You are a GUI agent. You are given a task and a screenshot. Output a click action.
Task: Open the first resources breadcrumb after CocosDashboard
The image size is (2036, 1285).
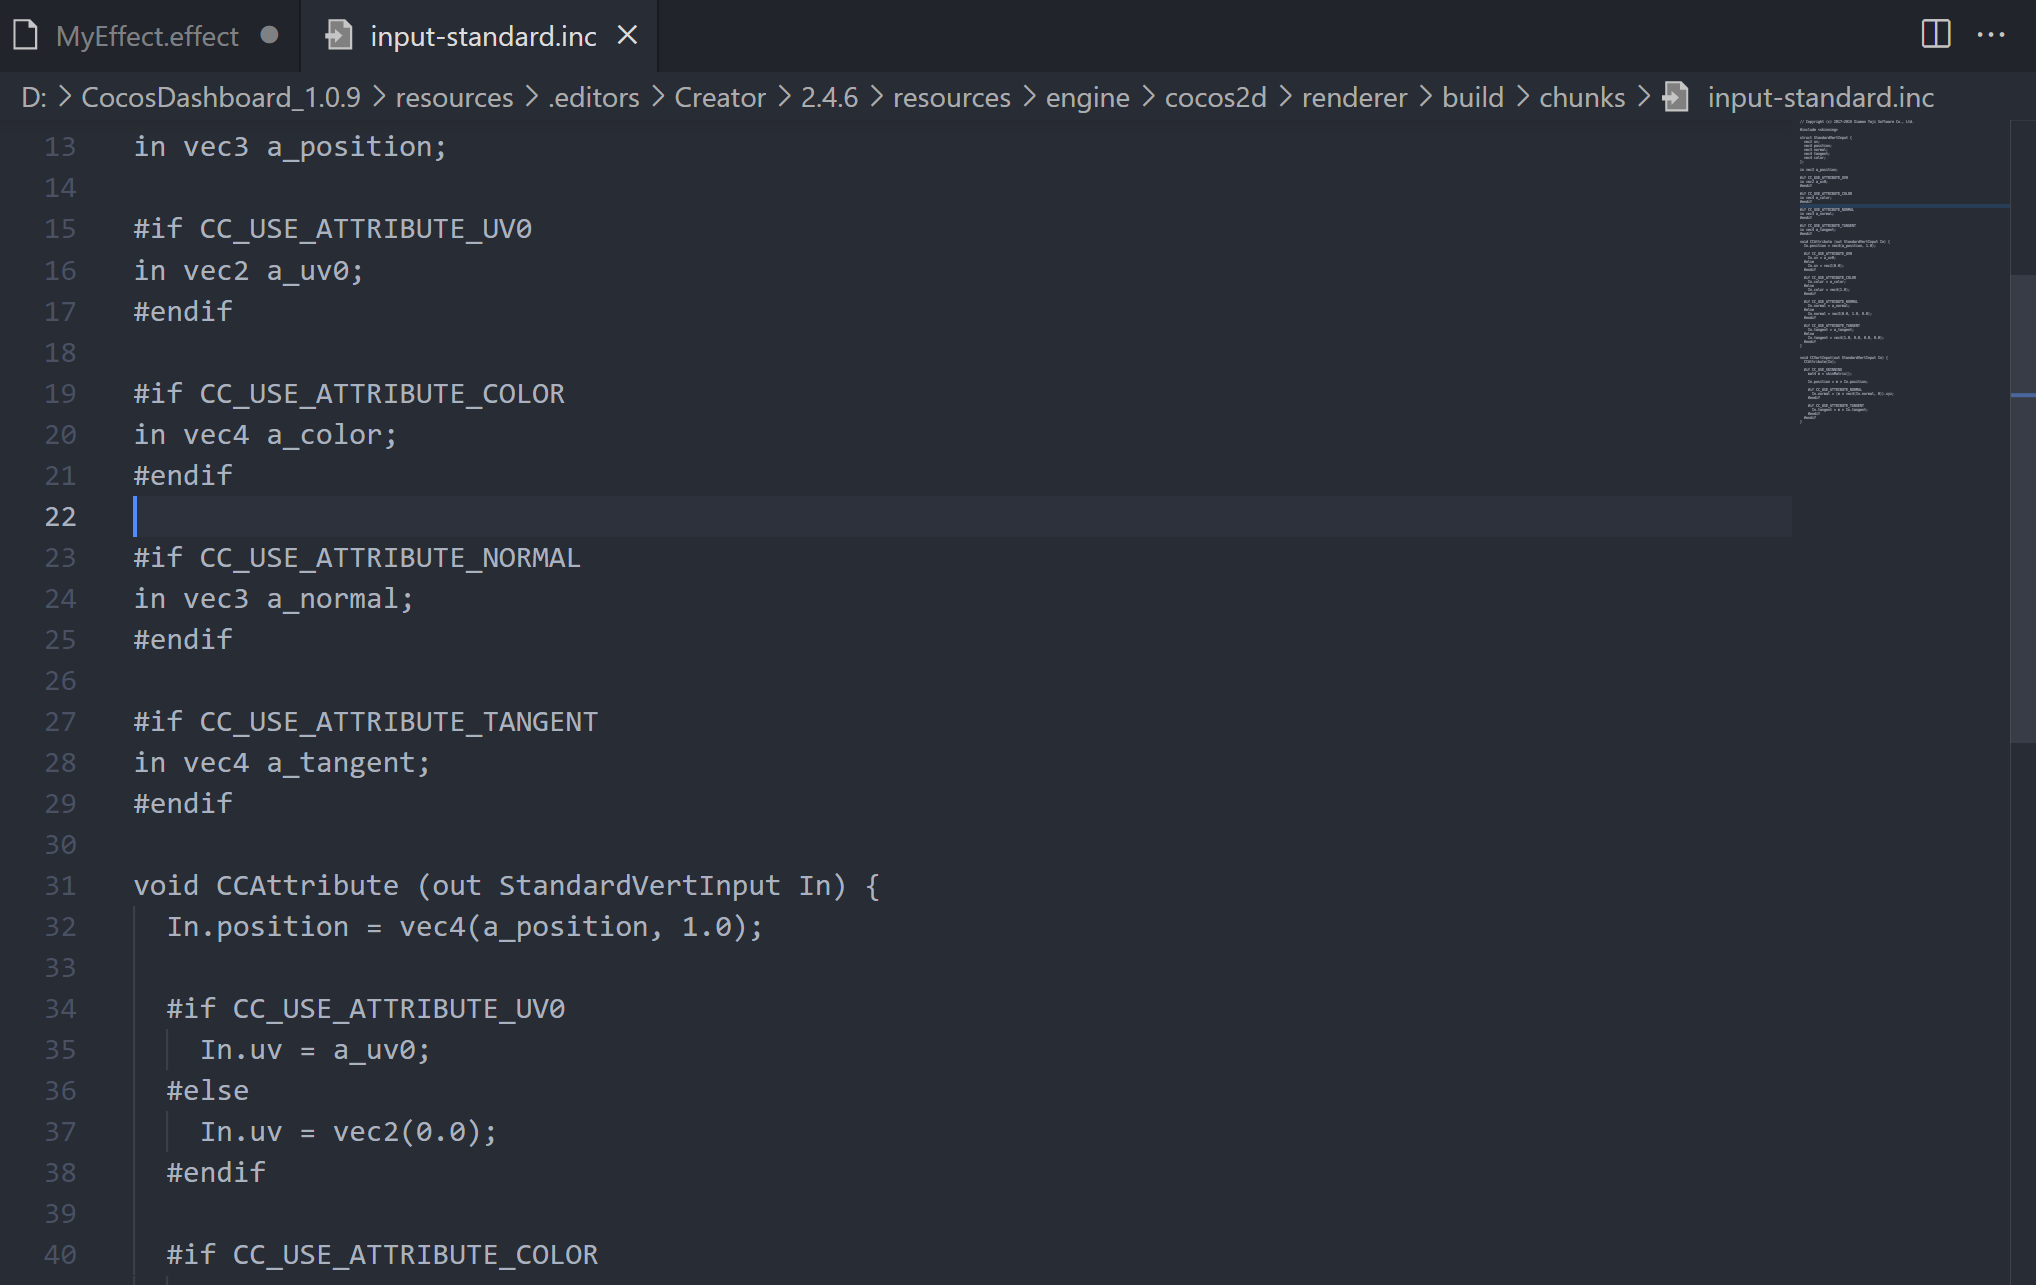[454, 97]
